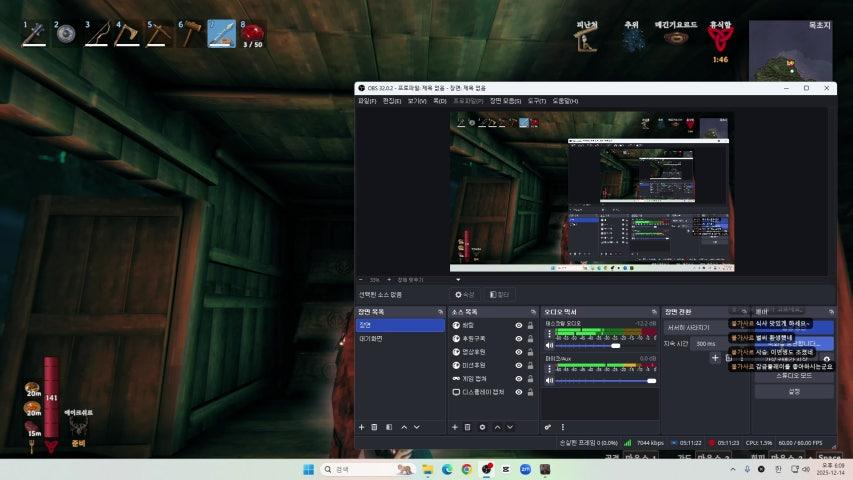
Task: Add a new source with the plus icon
Action: click(x=454, y=427)
